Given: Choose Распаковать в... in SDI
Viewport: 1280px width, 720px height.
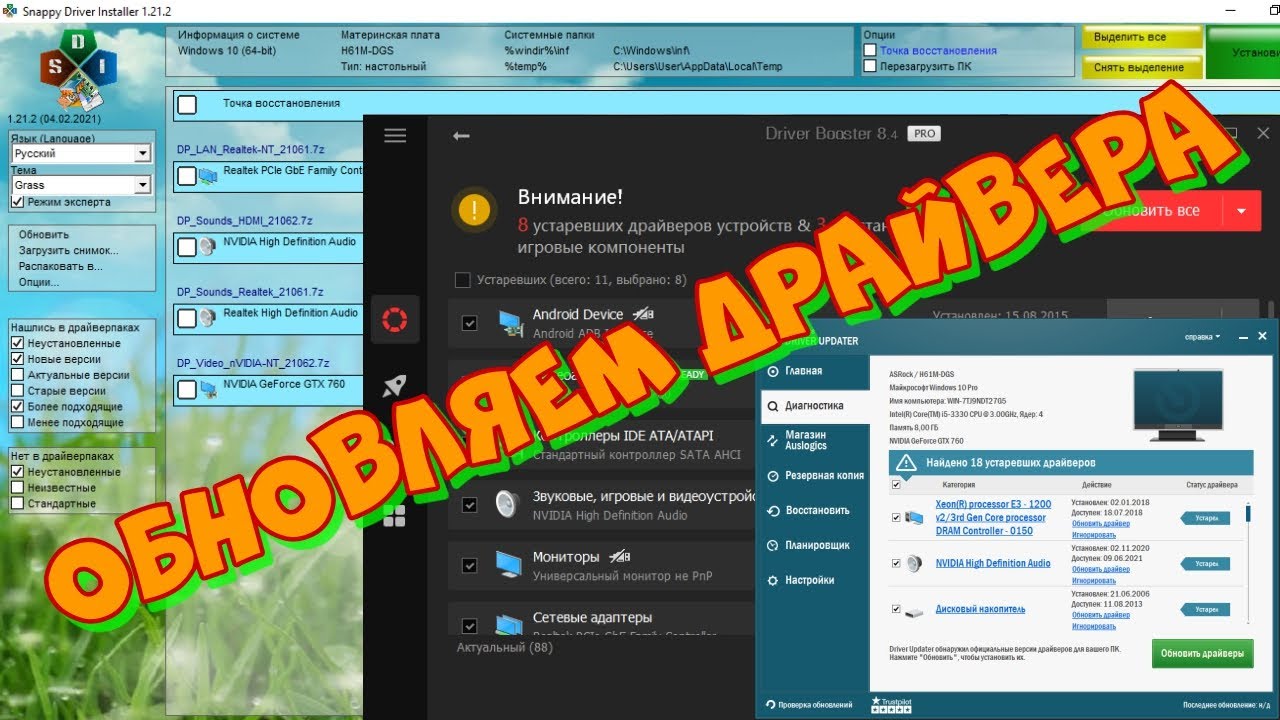Looking at the screenshot, I should [x=61, y=267].
